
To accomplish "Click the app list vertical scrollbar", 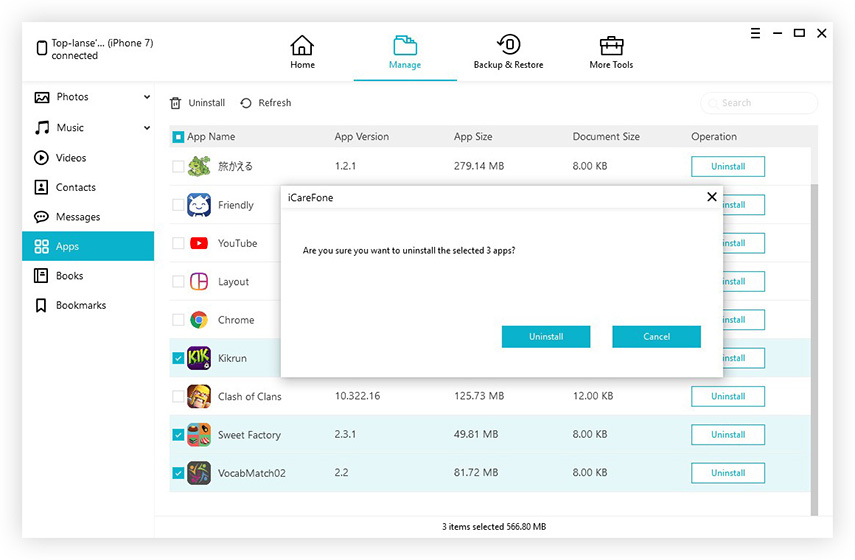I will pyautogui.click(x=813, y=300).
